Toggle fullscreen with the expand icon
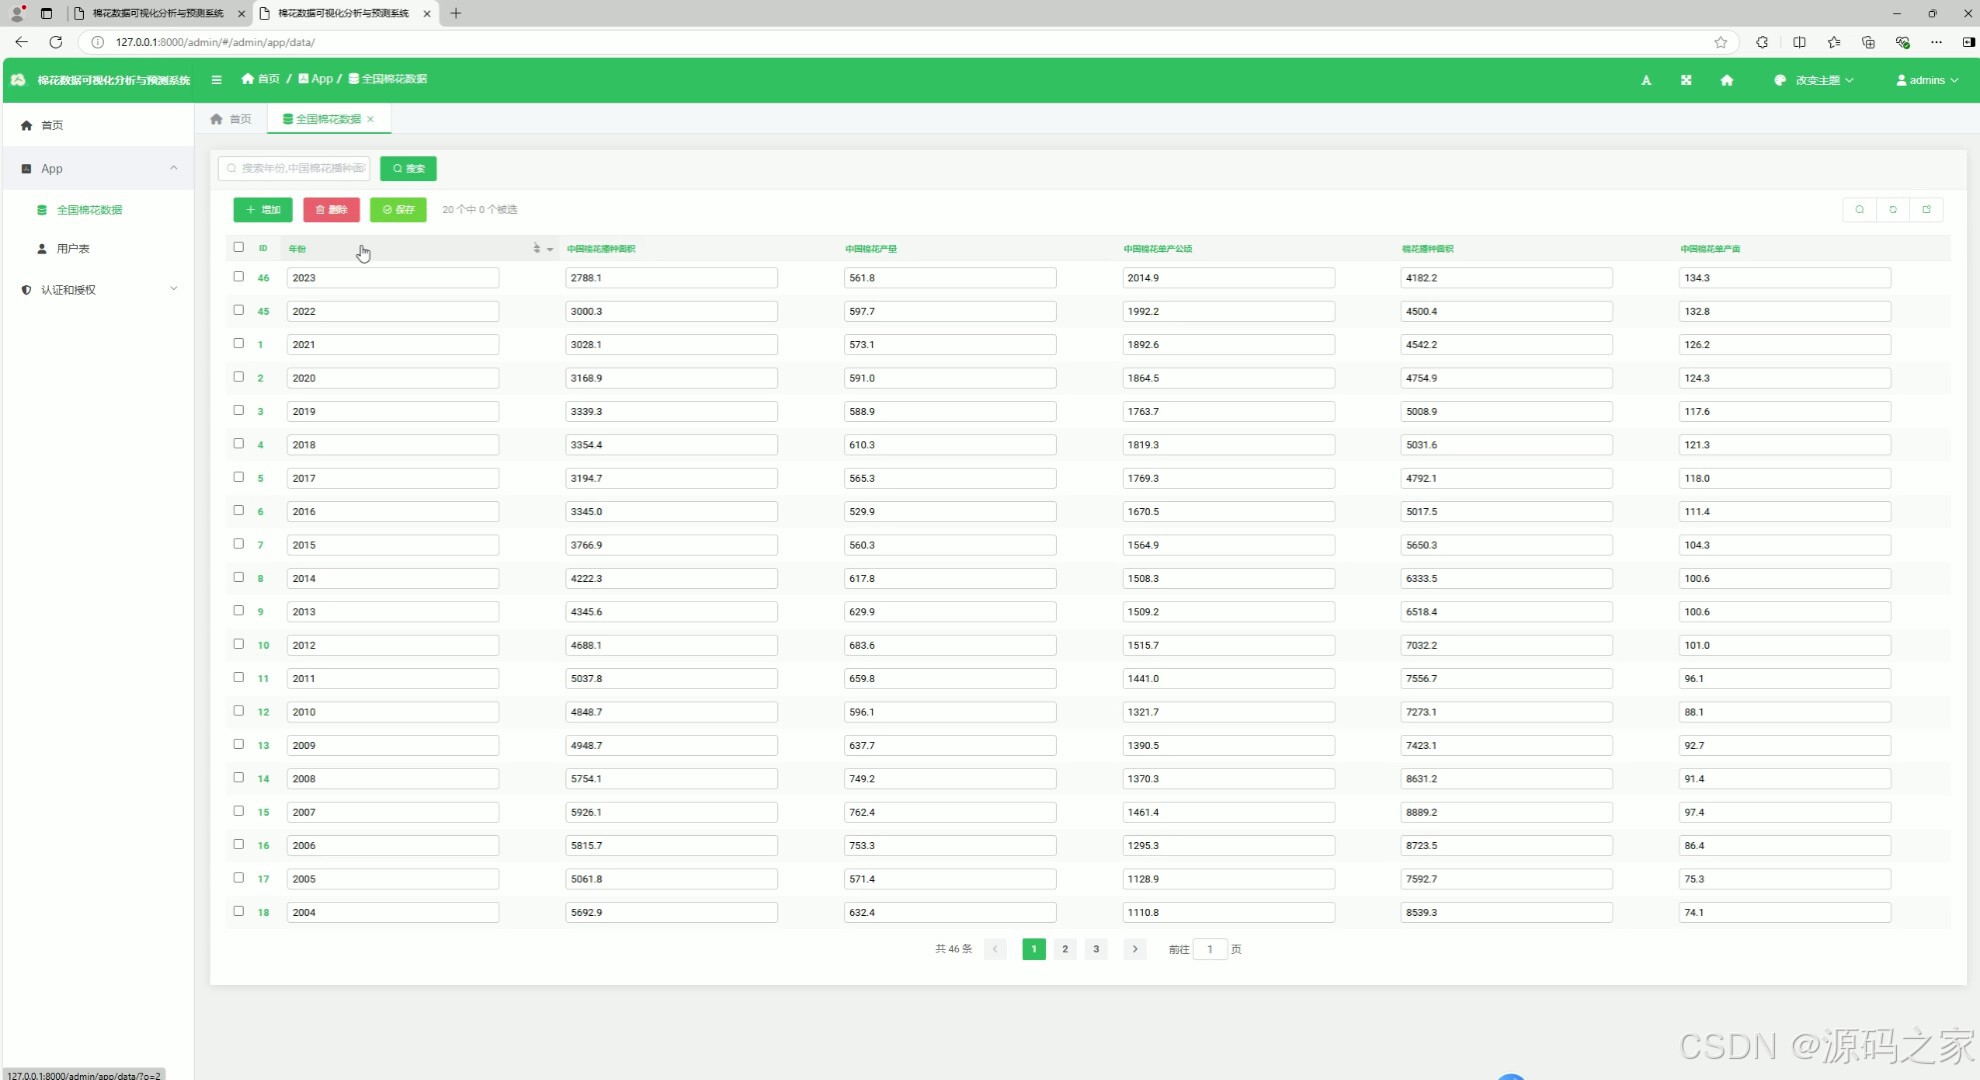Viewport: 1980px width, 1080px height. (1686, 80)
